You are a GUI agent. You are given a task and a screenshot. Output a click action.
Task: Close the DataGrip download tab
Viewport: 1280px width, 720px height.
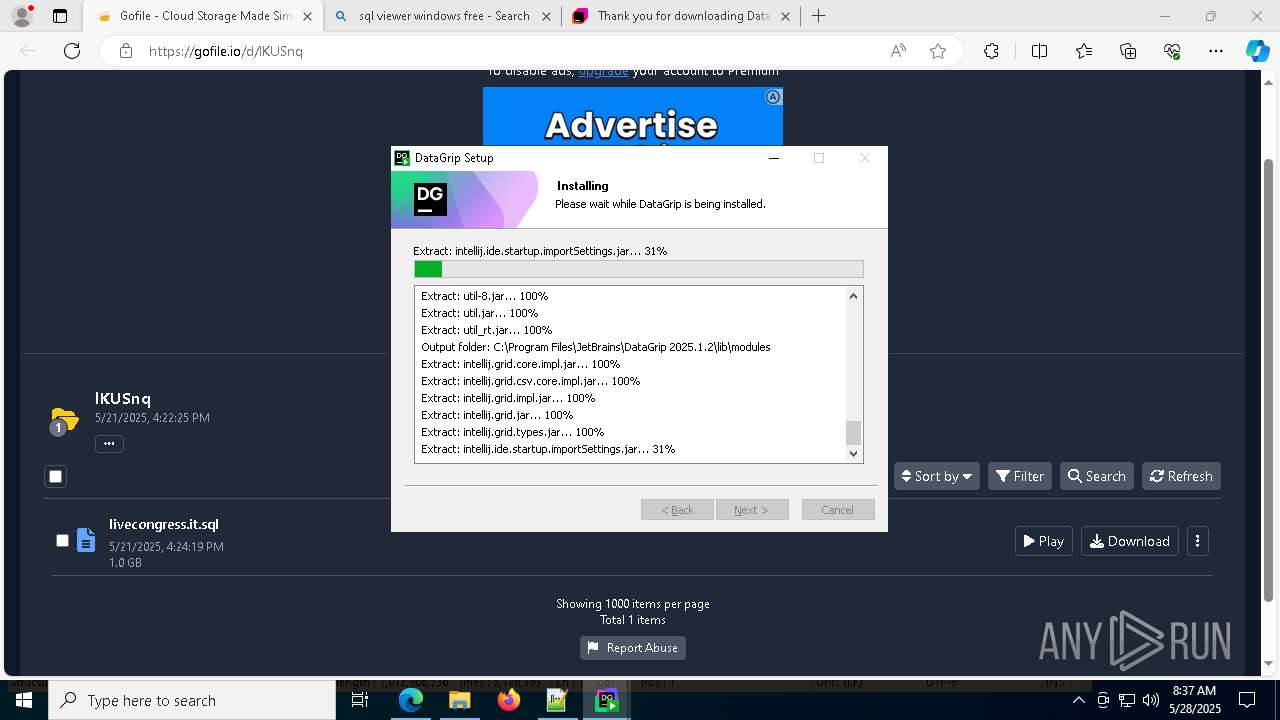coord(785,16)
